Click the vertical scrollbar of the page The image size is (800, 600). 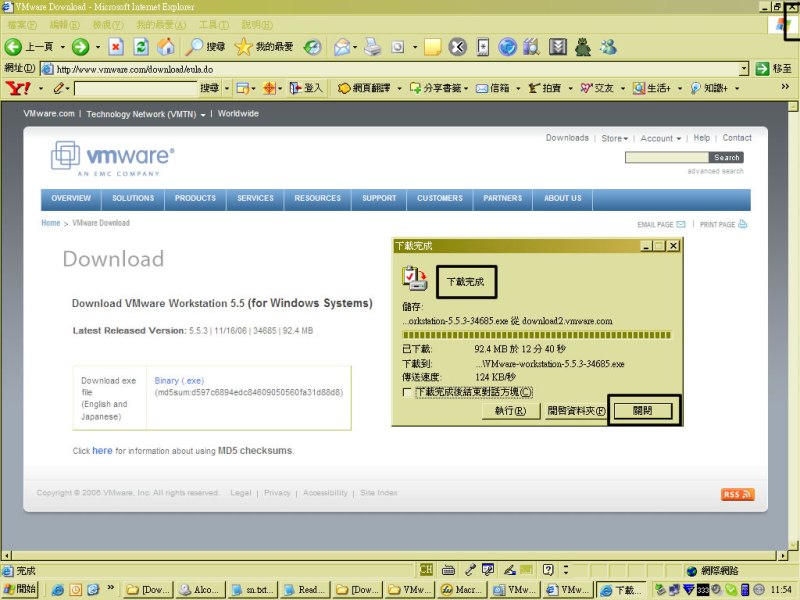[793, 326]
